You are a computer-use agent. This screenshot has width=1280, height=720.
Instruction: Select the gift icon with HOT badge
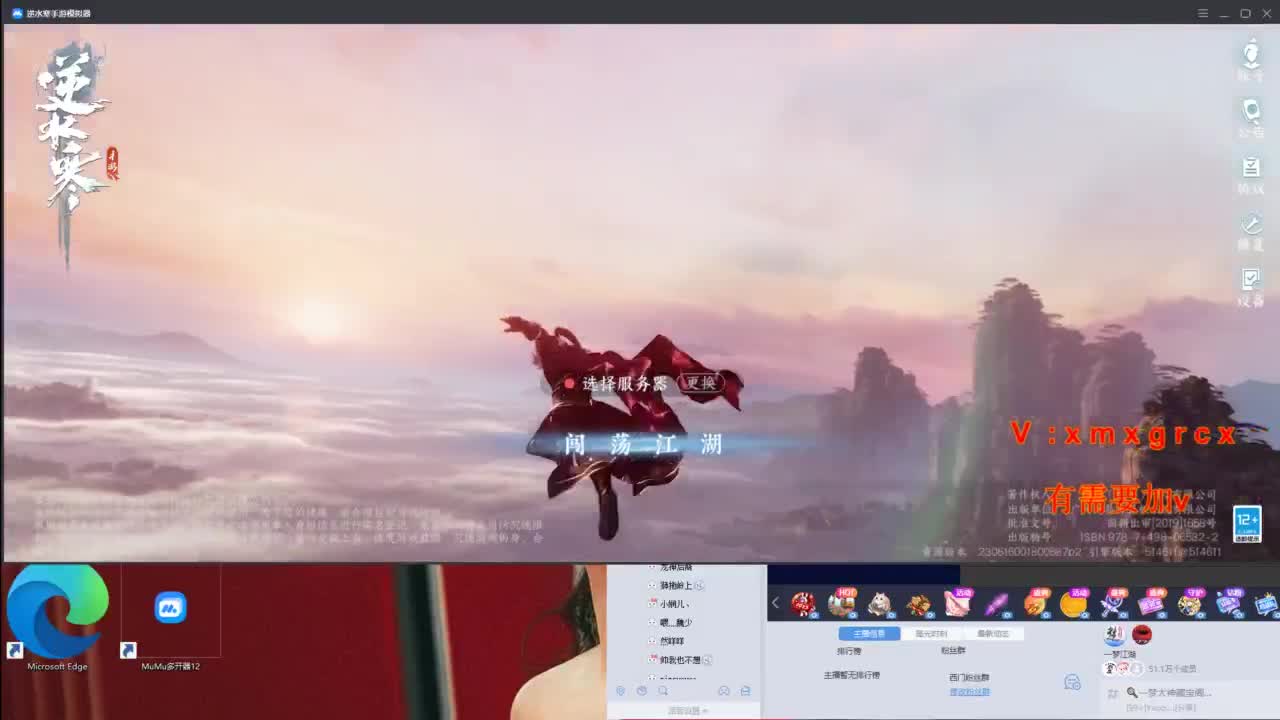tap(841, 603)
